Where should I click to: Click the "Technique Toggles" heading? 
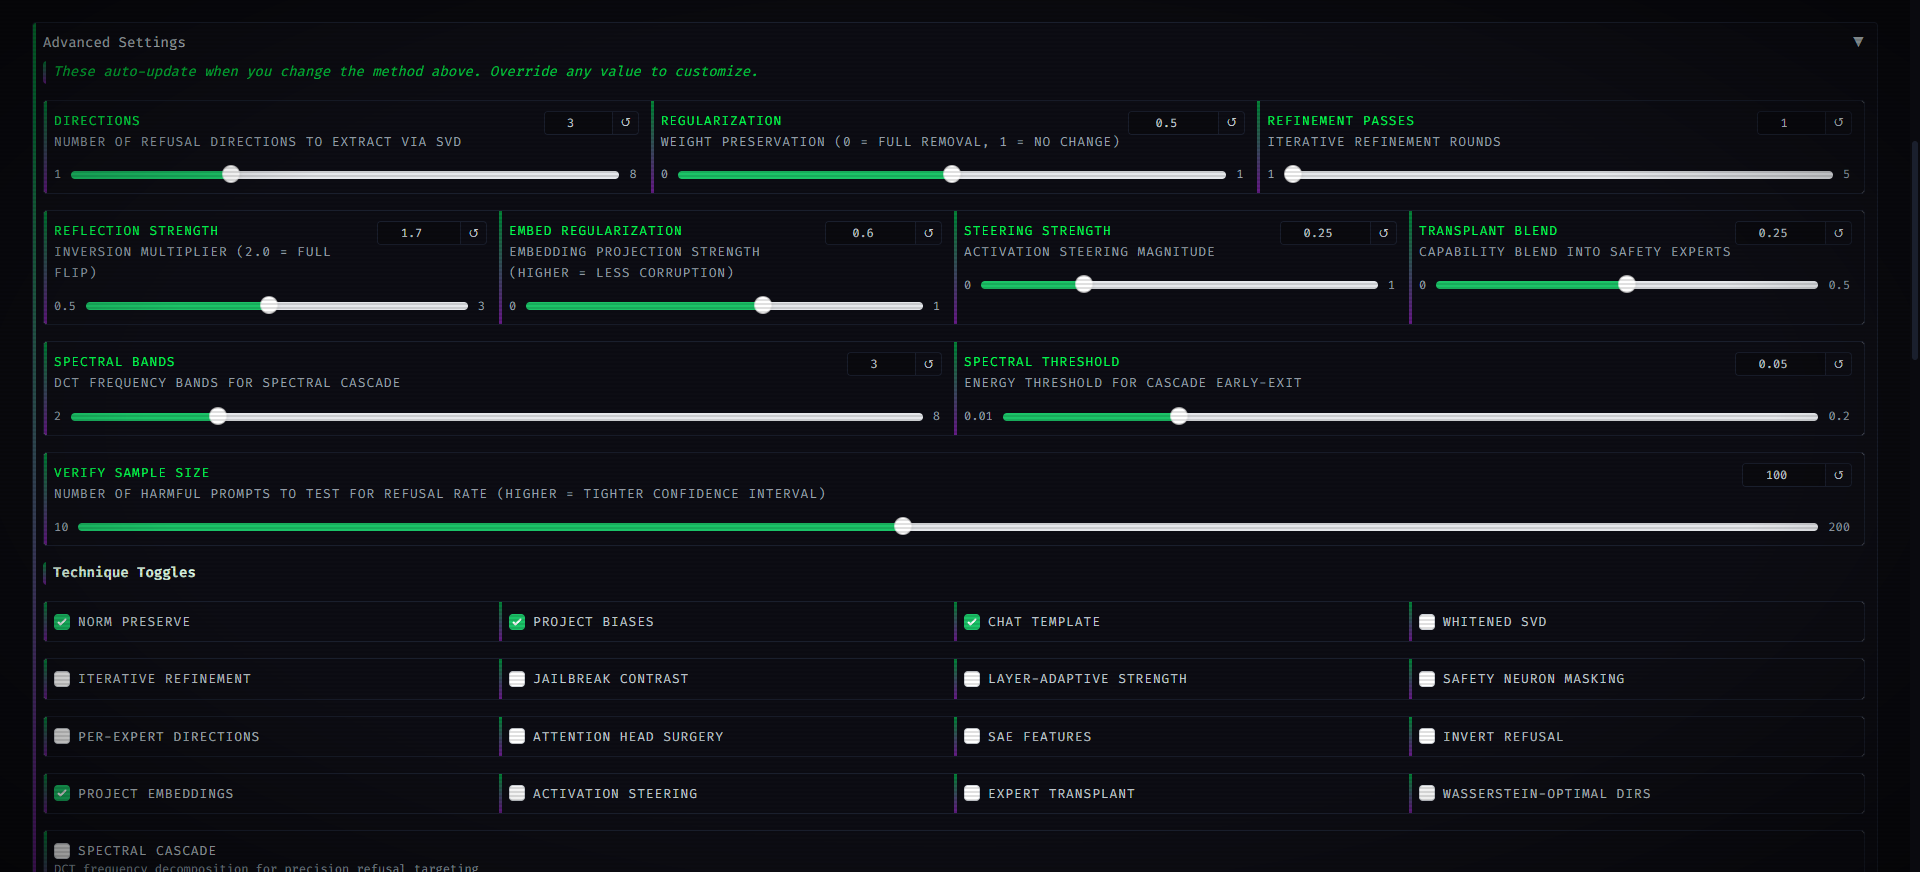(124, 572)
